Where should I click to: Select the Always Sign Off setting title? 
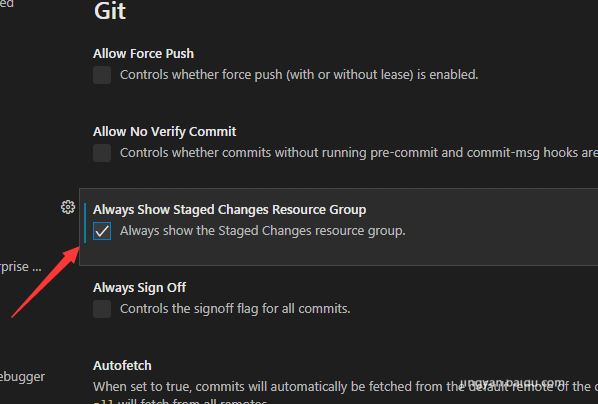click(x=139, y=288)
